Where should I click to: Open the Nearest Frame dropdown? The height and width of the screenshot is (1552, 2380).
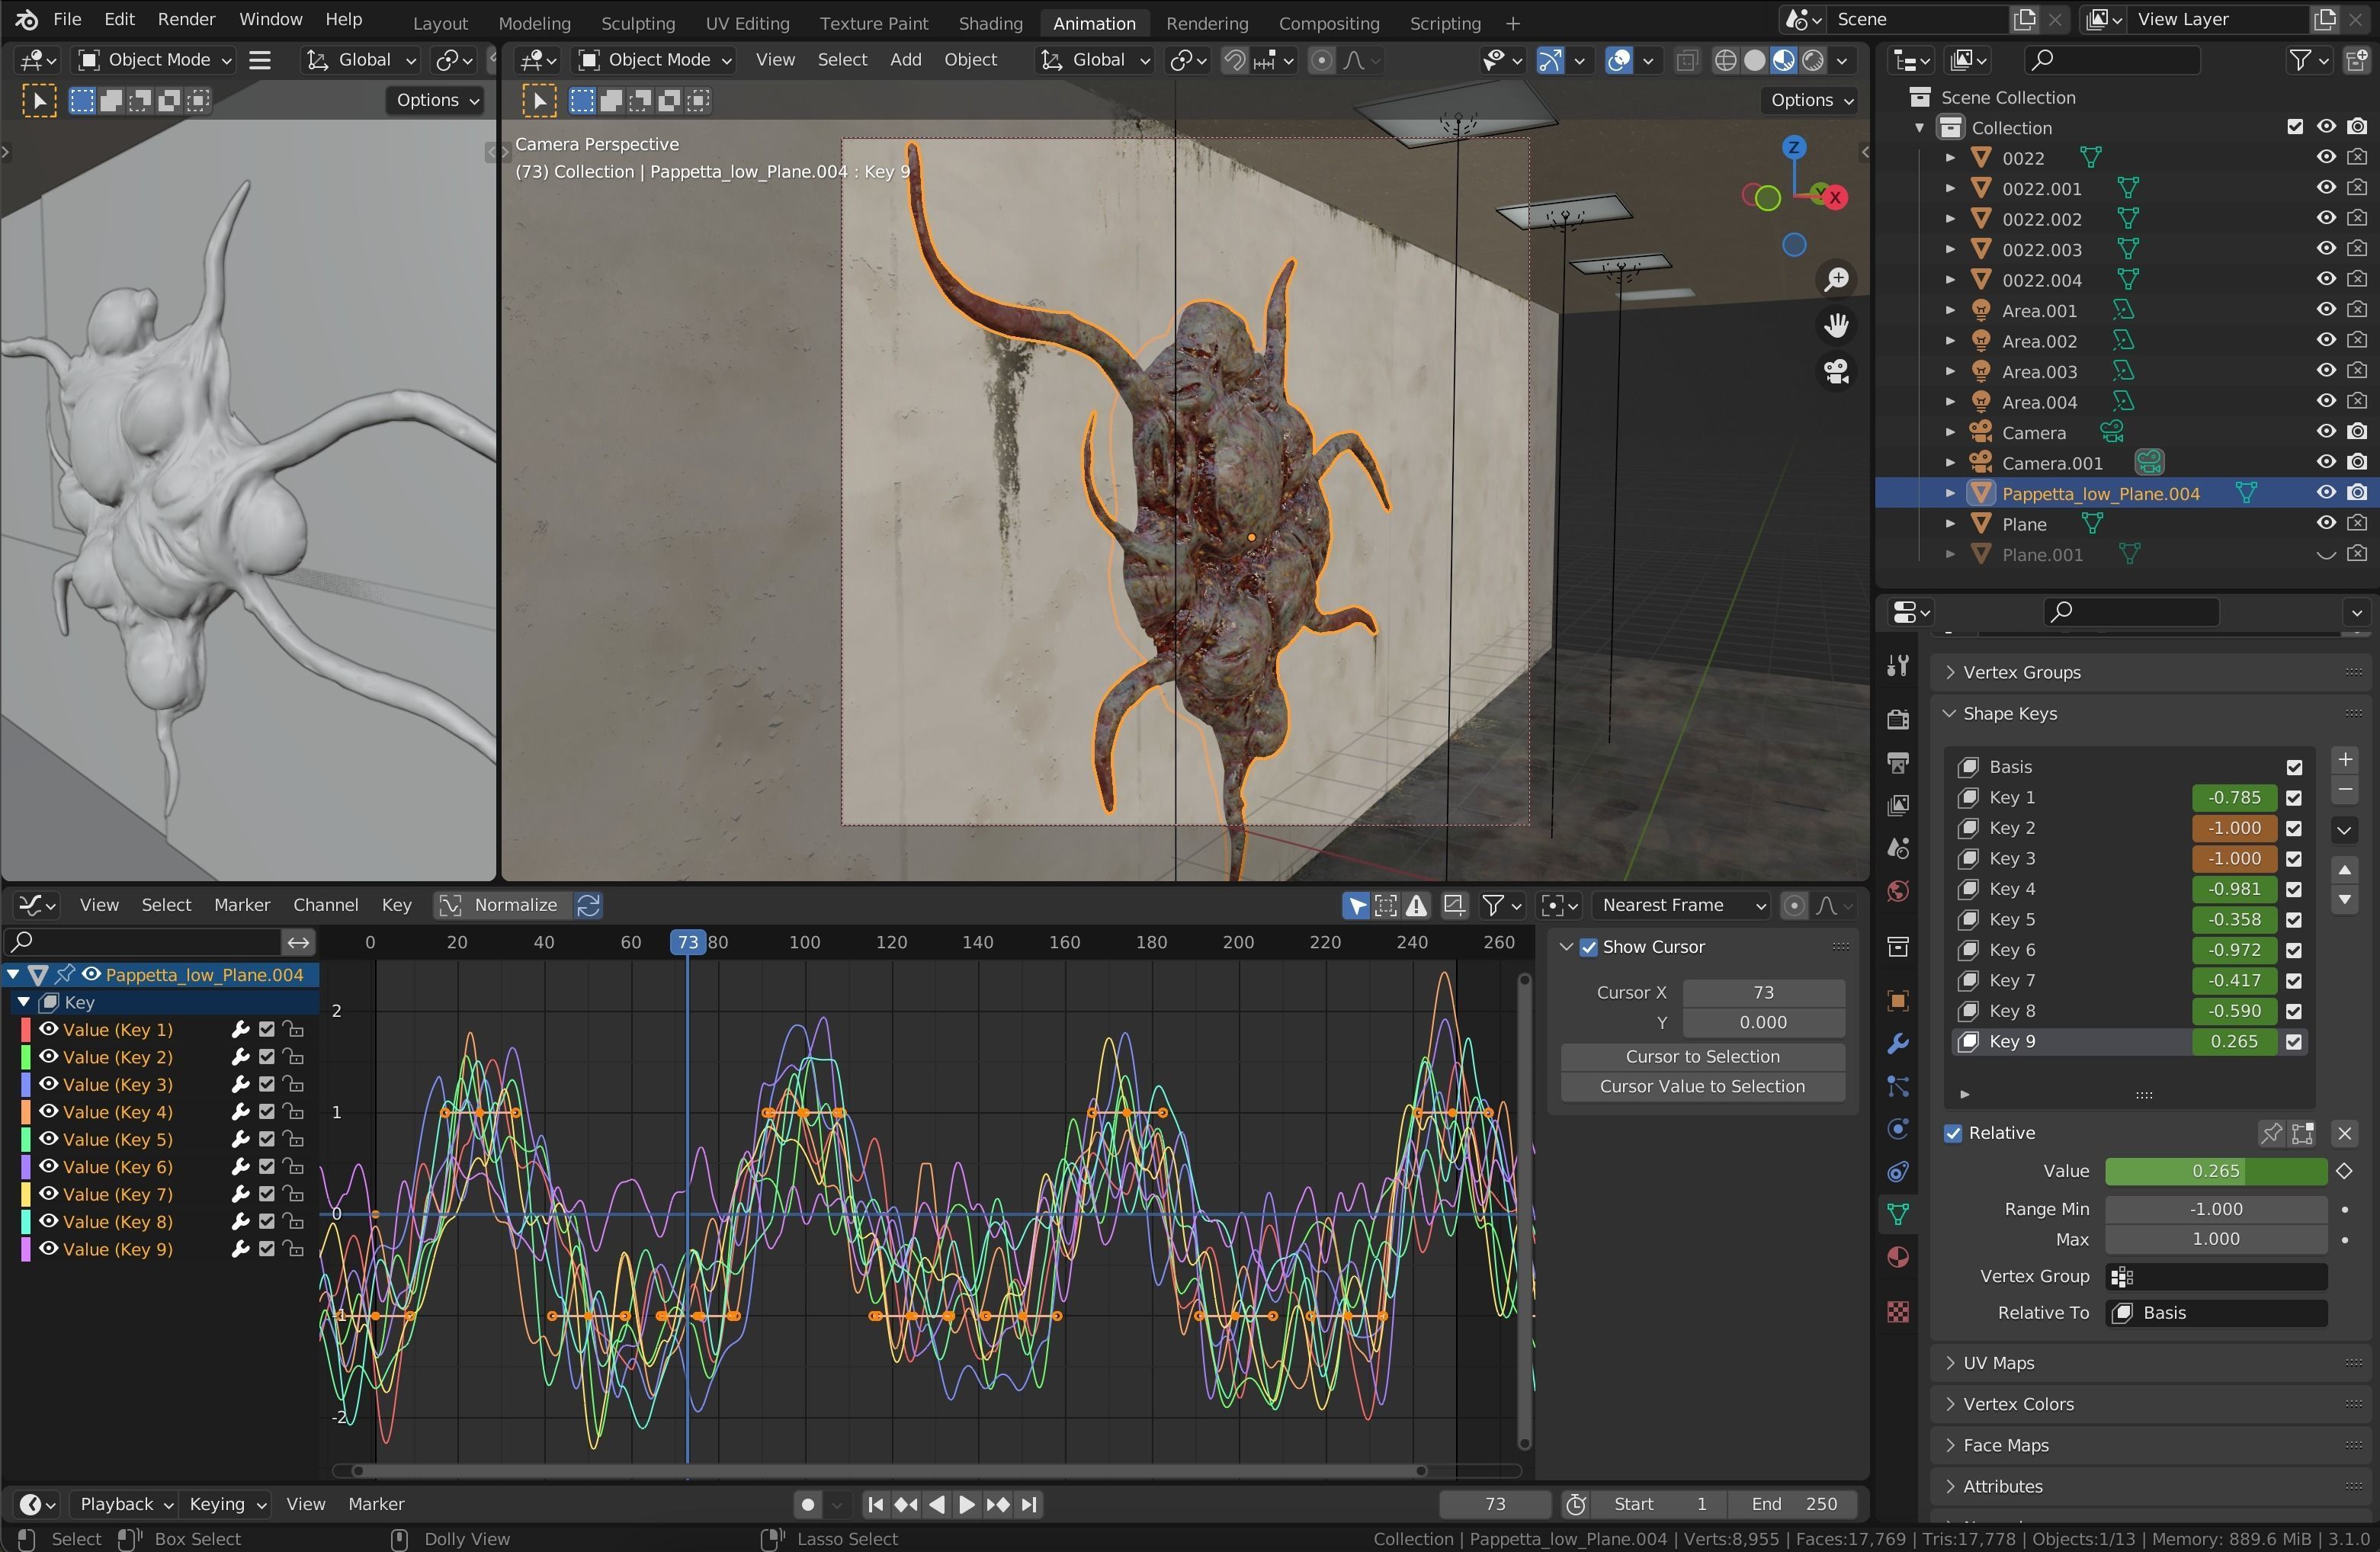click(1681, 905)
